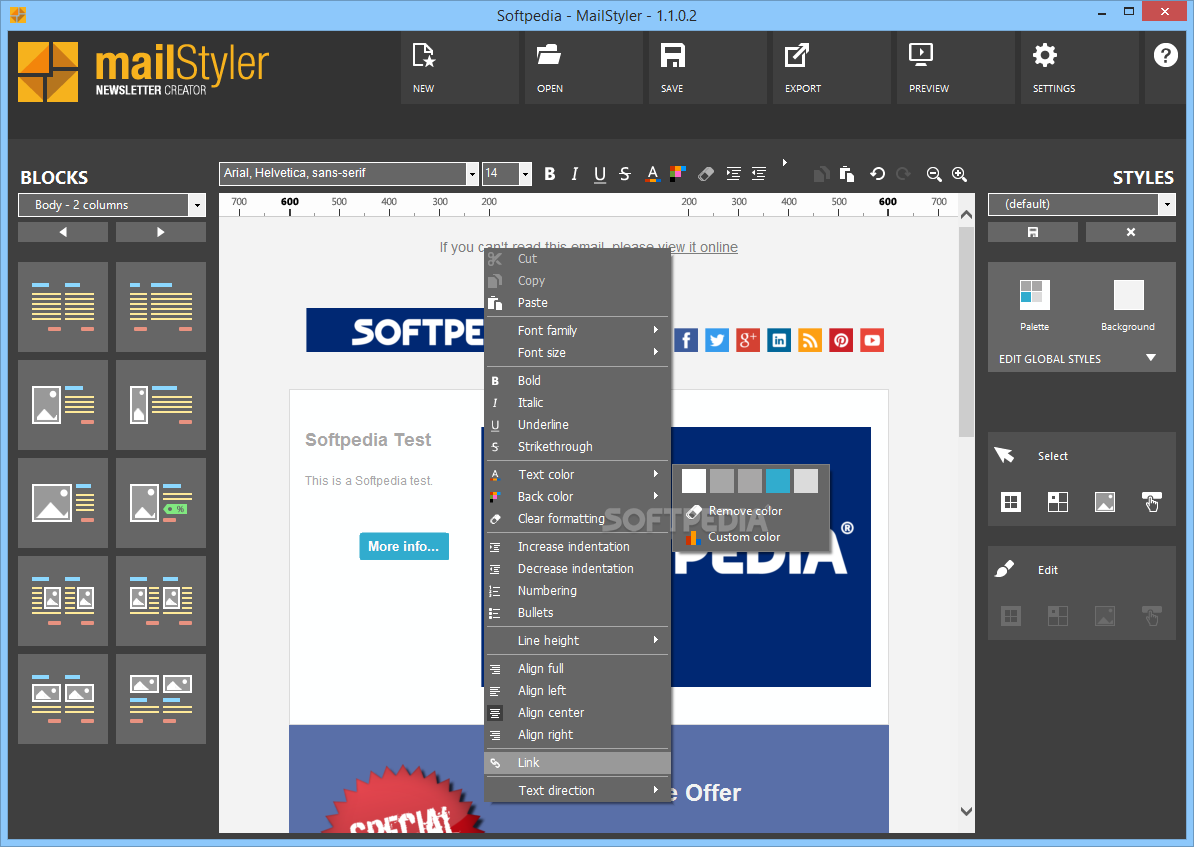Toggle Bold in the context menu
The image size is (1194, 847).
point(578,381)
